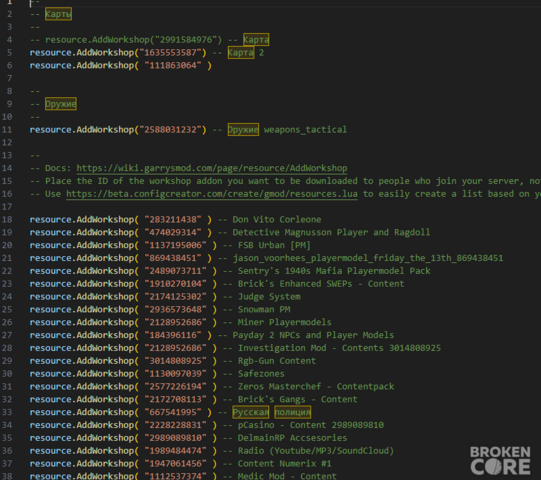Click the workshop ID "1635553587"

173,53
